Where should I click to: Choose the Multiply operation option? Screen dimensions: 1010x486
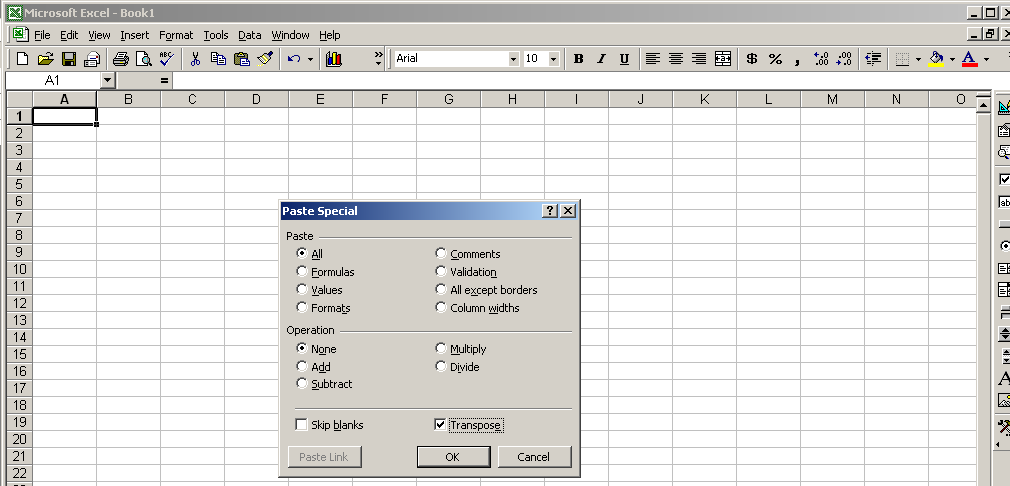441,349
